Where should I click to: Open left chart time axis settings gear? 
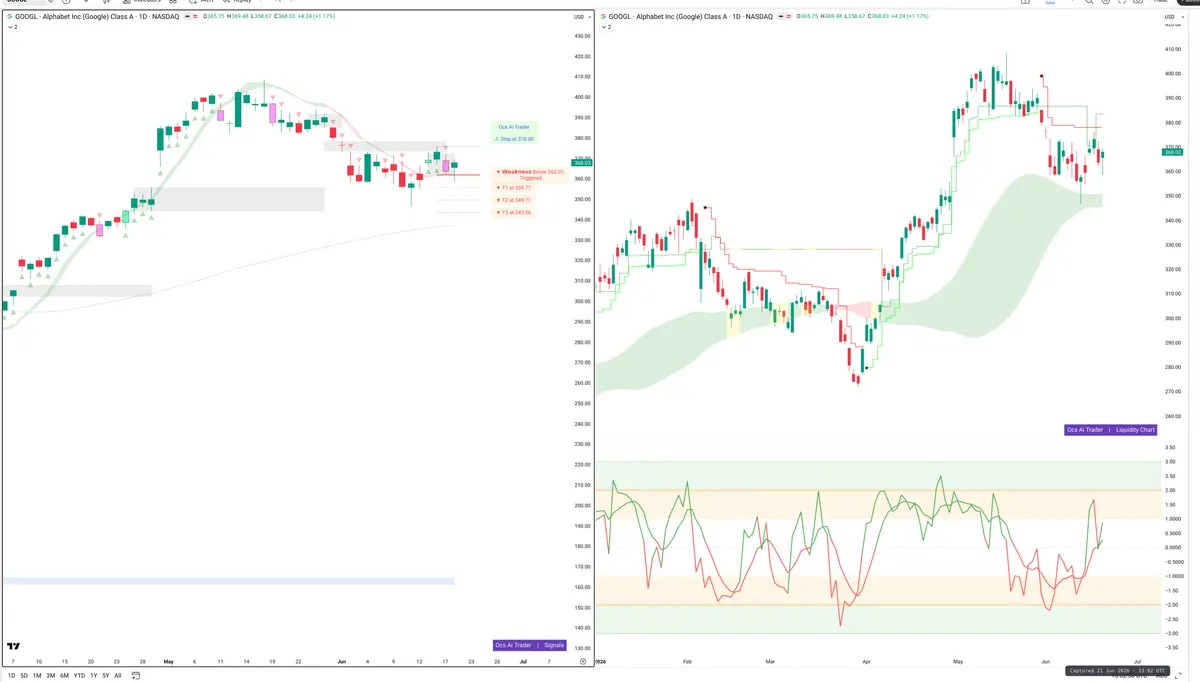pyautogui.click(x=581, y=661)
